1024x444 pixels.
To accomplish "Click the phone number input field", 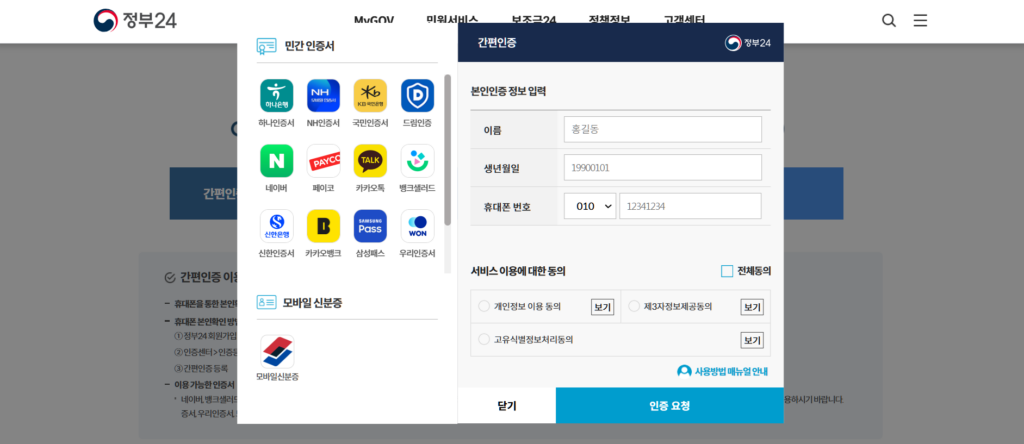I will (x=690, y=206).
